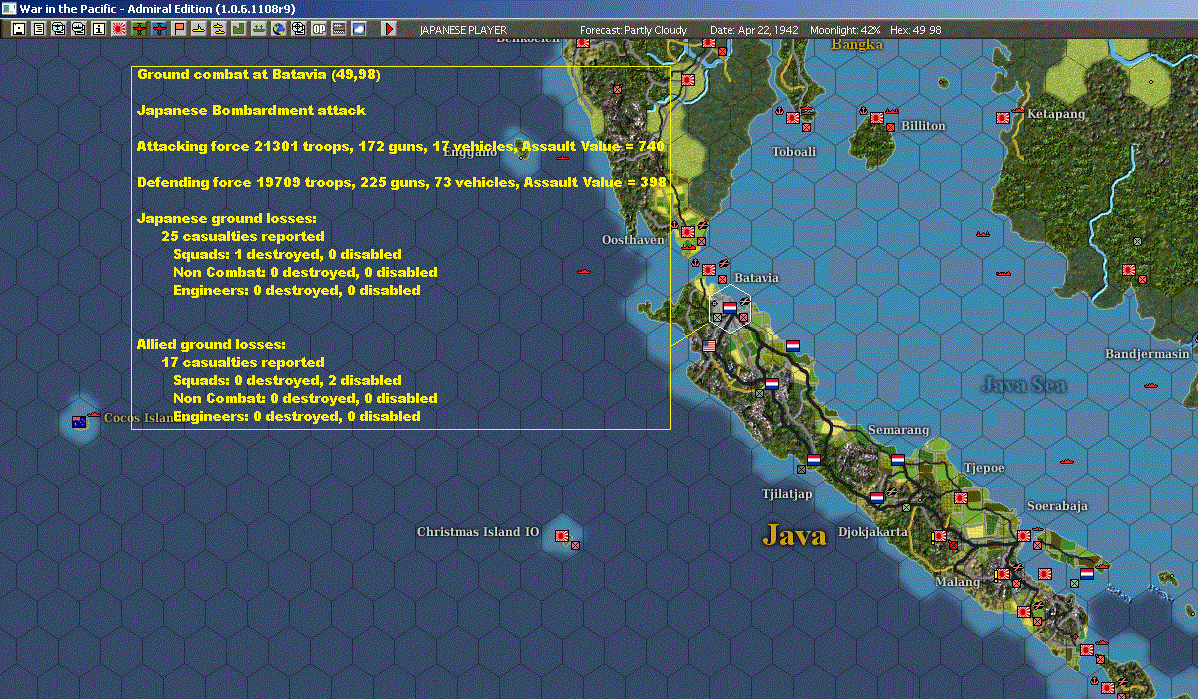Click the green ship silhouette icon

[x=258, y=29]
